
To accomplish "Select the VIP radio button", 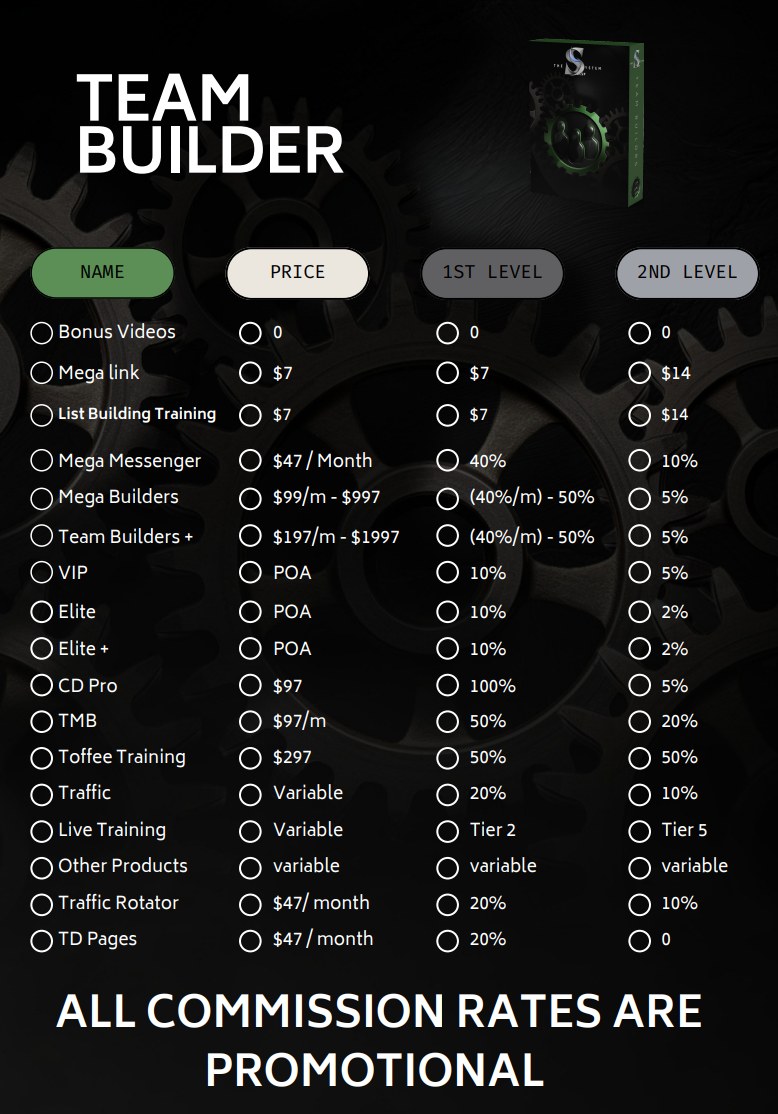I will [x=42, y=573].
